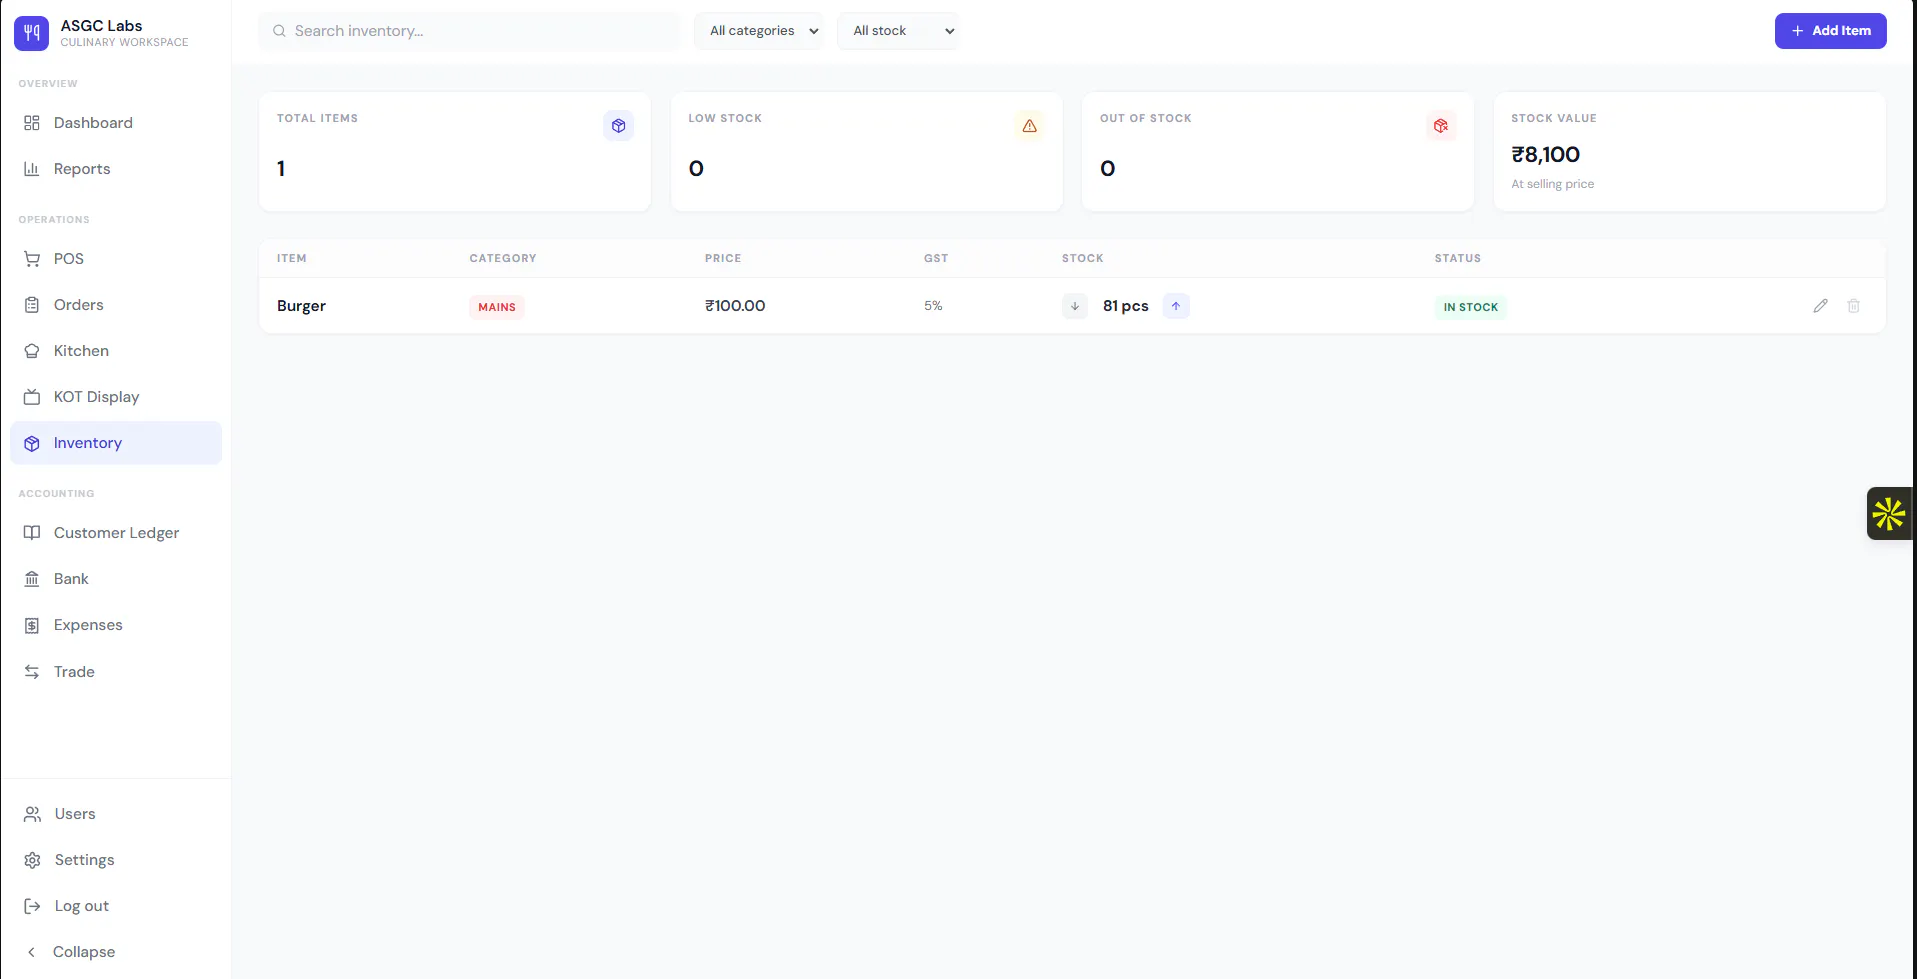Screen dimensions: 1917x979
Task: Open KOT Display
Action: point(116,397)
